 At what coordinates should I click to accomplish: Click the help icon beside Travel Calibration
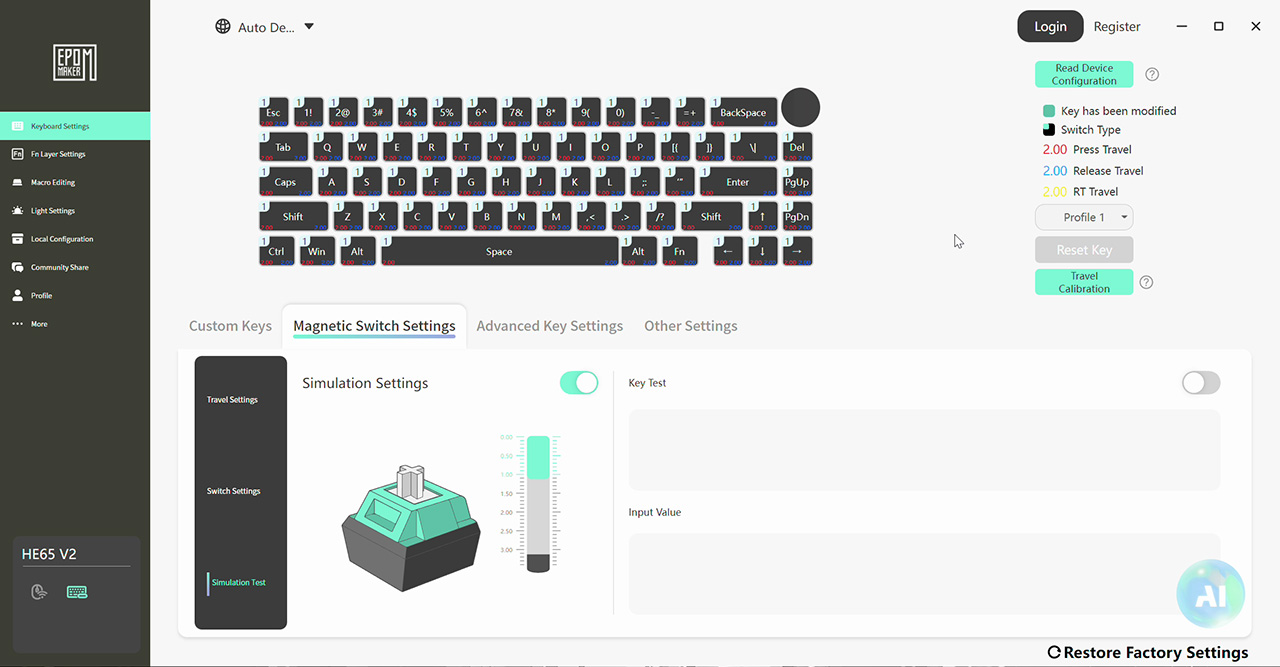tap(1146, 282)
